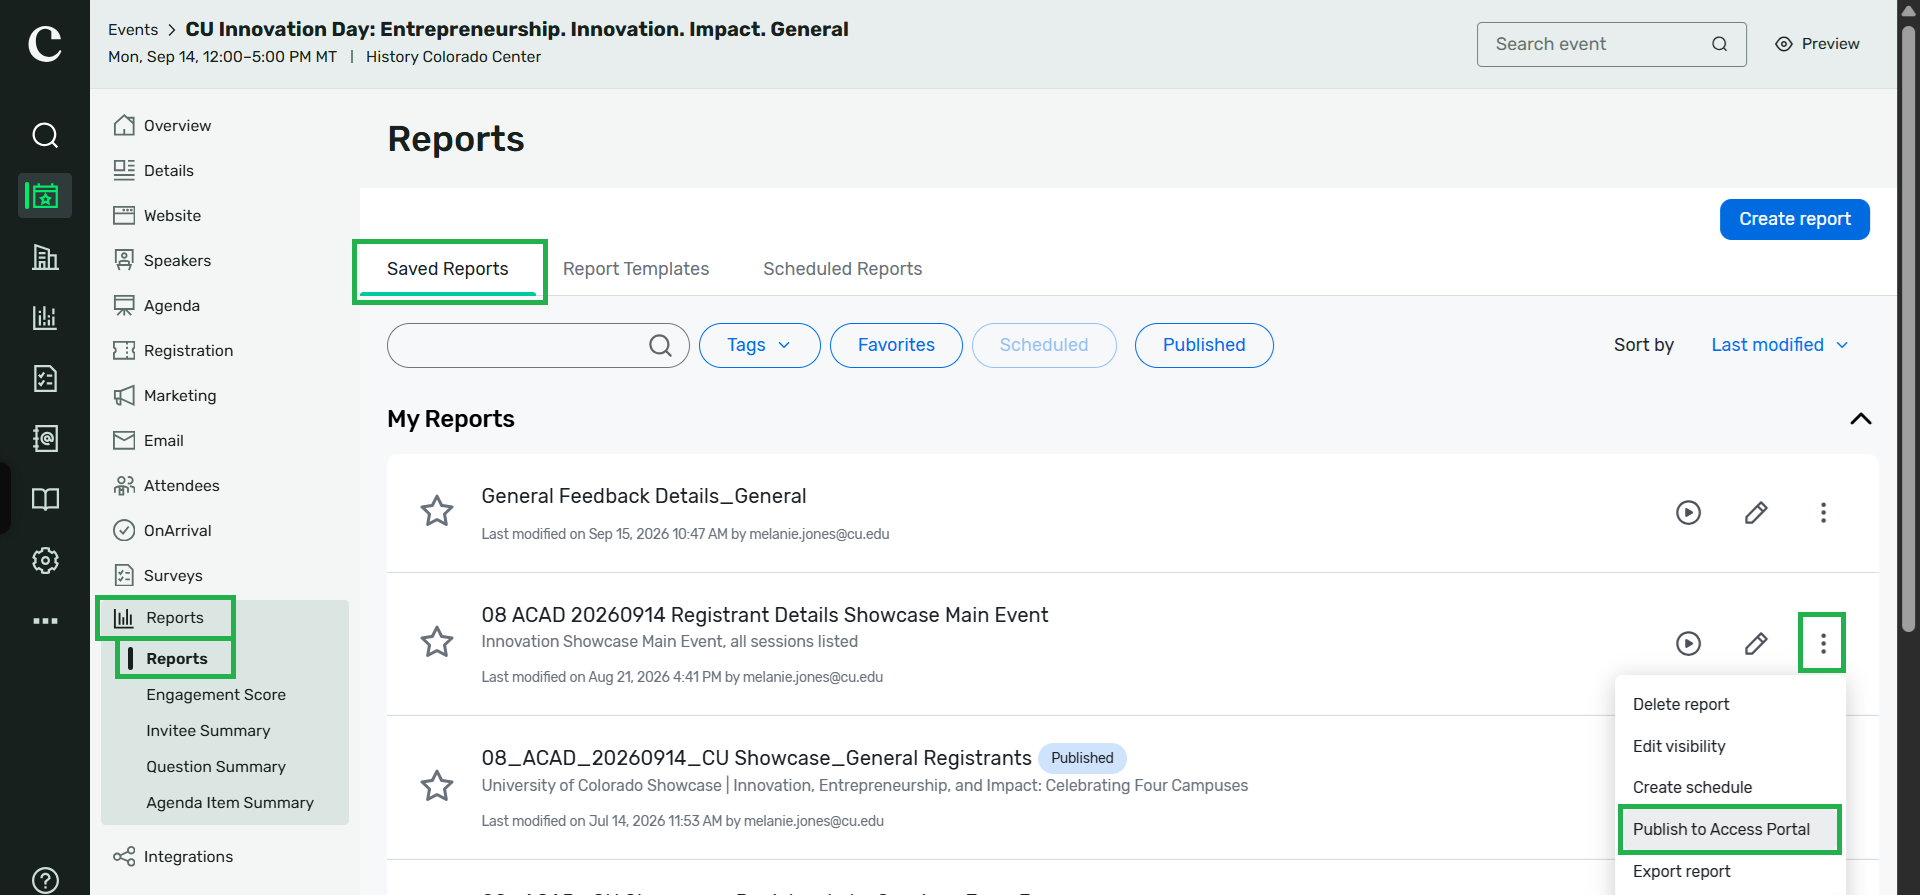The width and height of the screenshot is (1920, 895).
Task: Open the analytics chart icon in dark sidebar
Action: [45, 318]
